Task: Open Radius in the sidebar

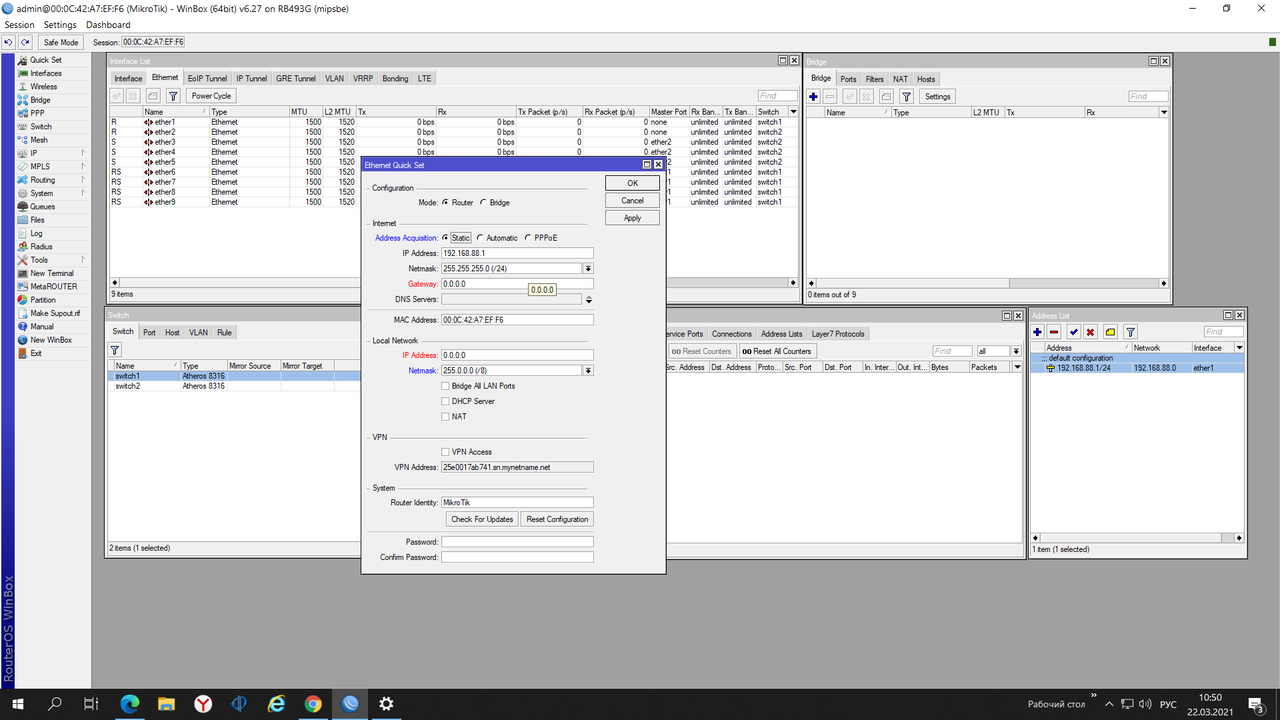Action: pos(41,246)
